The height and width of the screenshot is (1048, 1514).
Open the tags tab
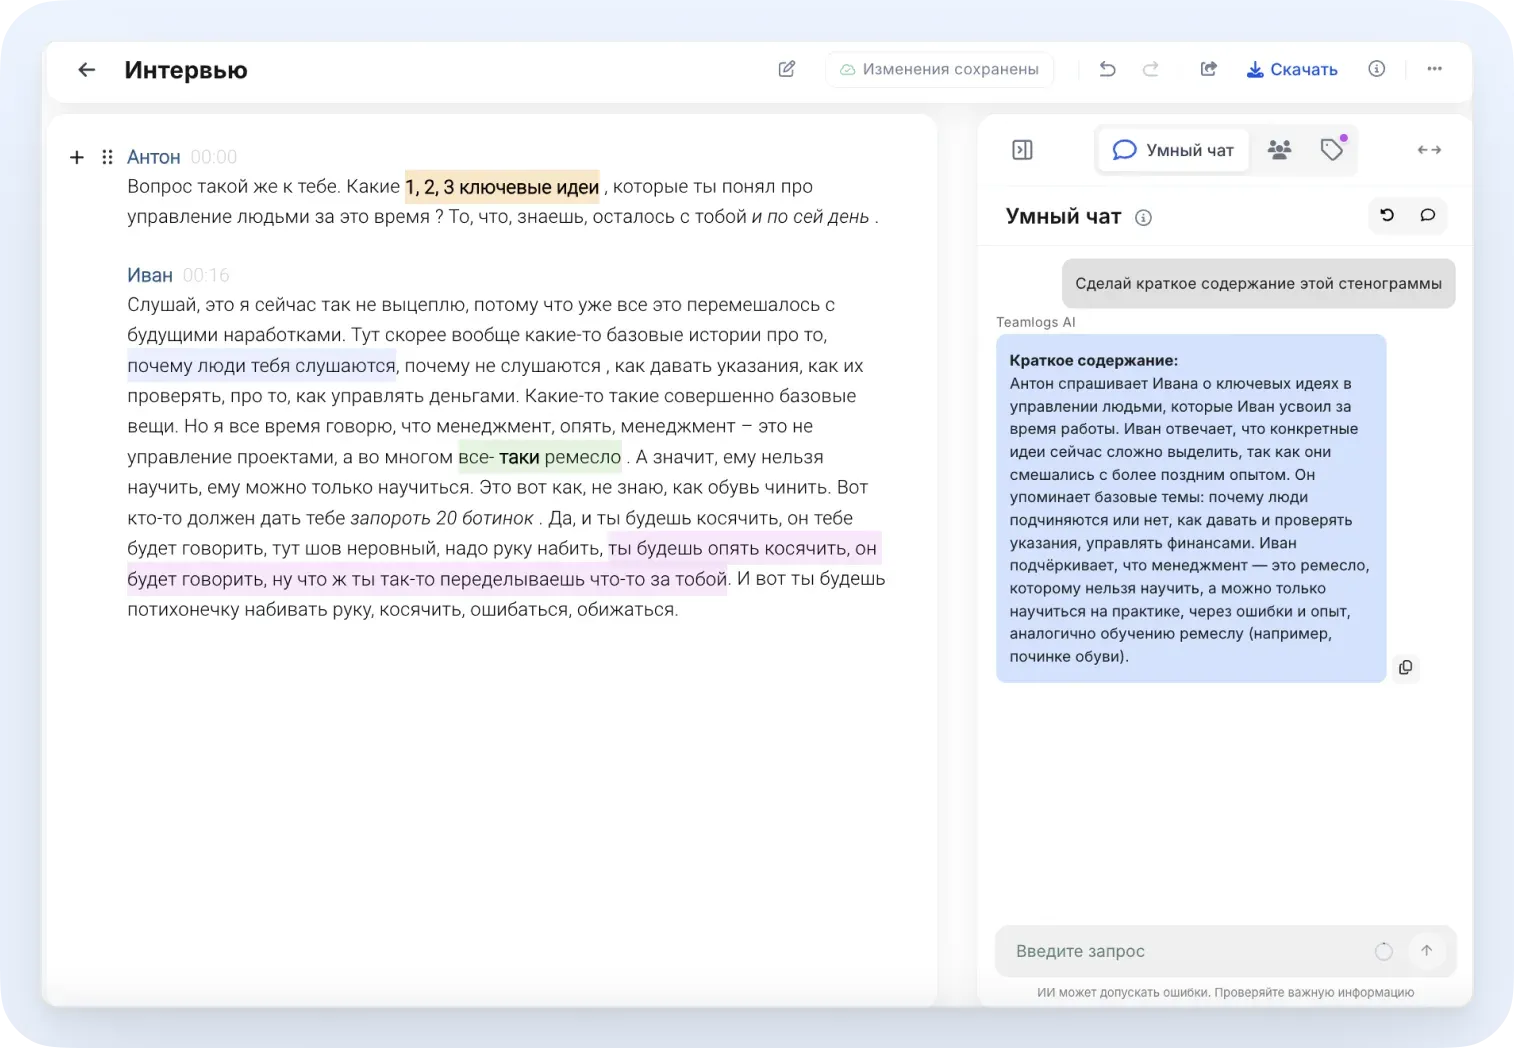pyautogui.click(x=1332, y=150)
